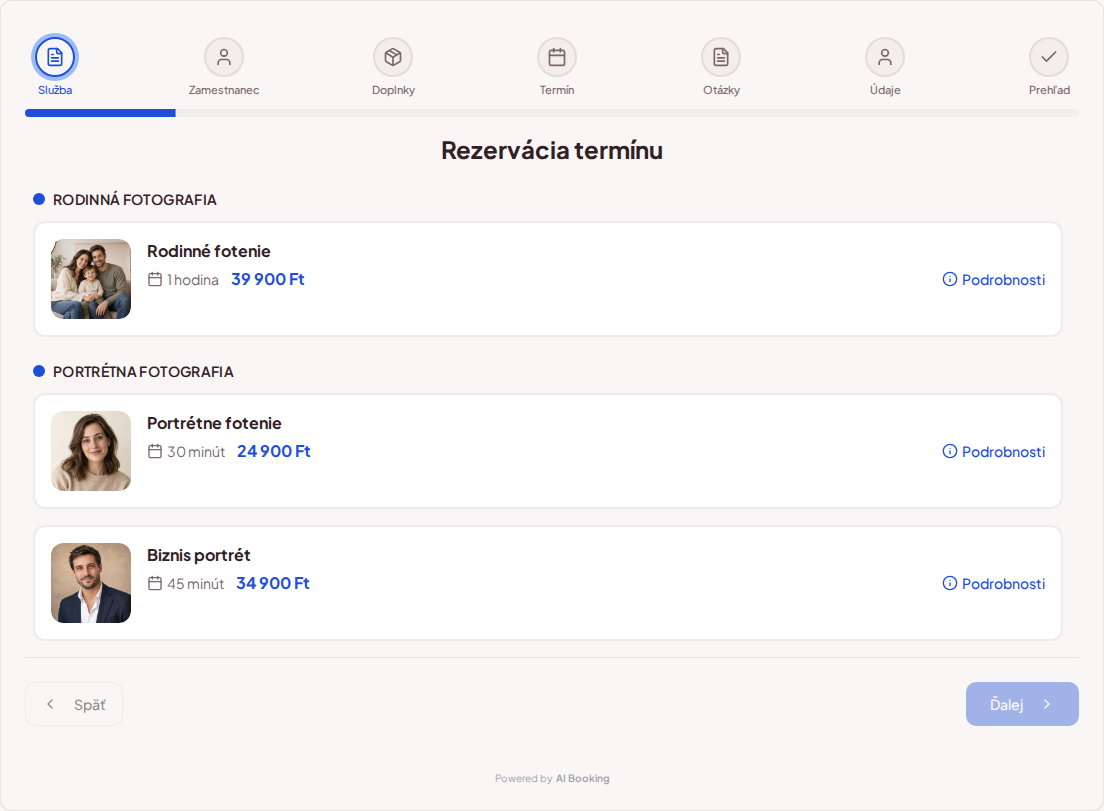The width and height of the screenshot is (1104, 811).
Task: Click the blue progress bar under the steps
Action: pos(100,113)
